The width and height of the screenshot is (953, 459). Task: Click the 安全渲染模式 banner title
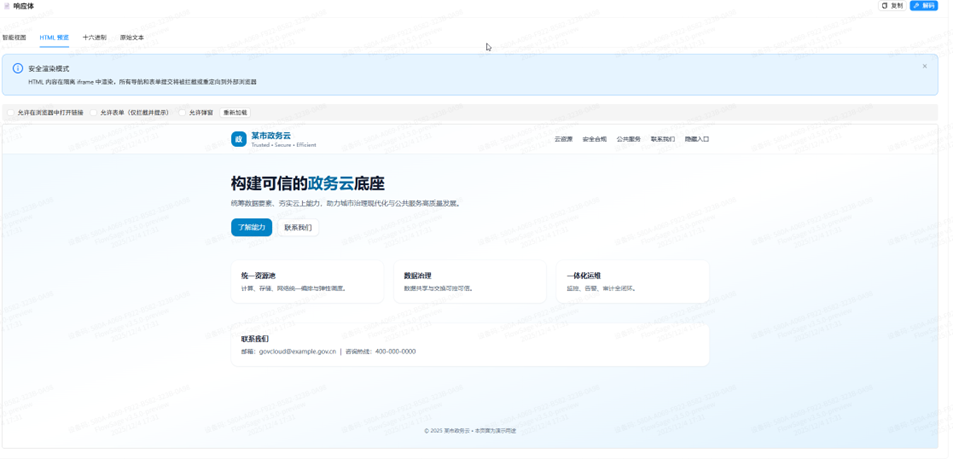[x=49, y=69]
